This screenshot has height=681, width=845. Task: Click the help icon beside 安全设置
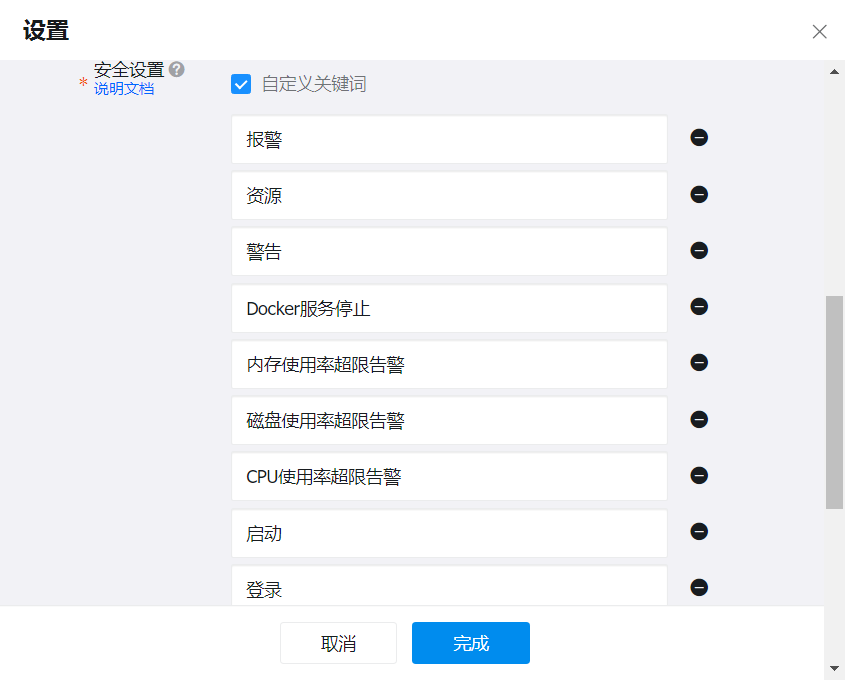pyautogui.click(x=177, y=69)
